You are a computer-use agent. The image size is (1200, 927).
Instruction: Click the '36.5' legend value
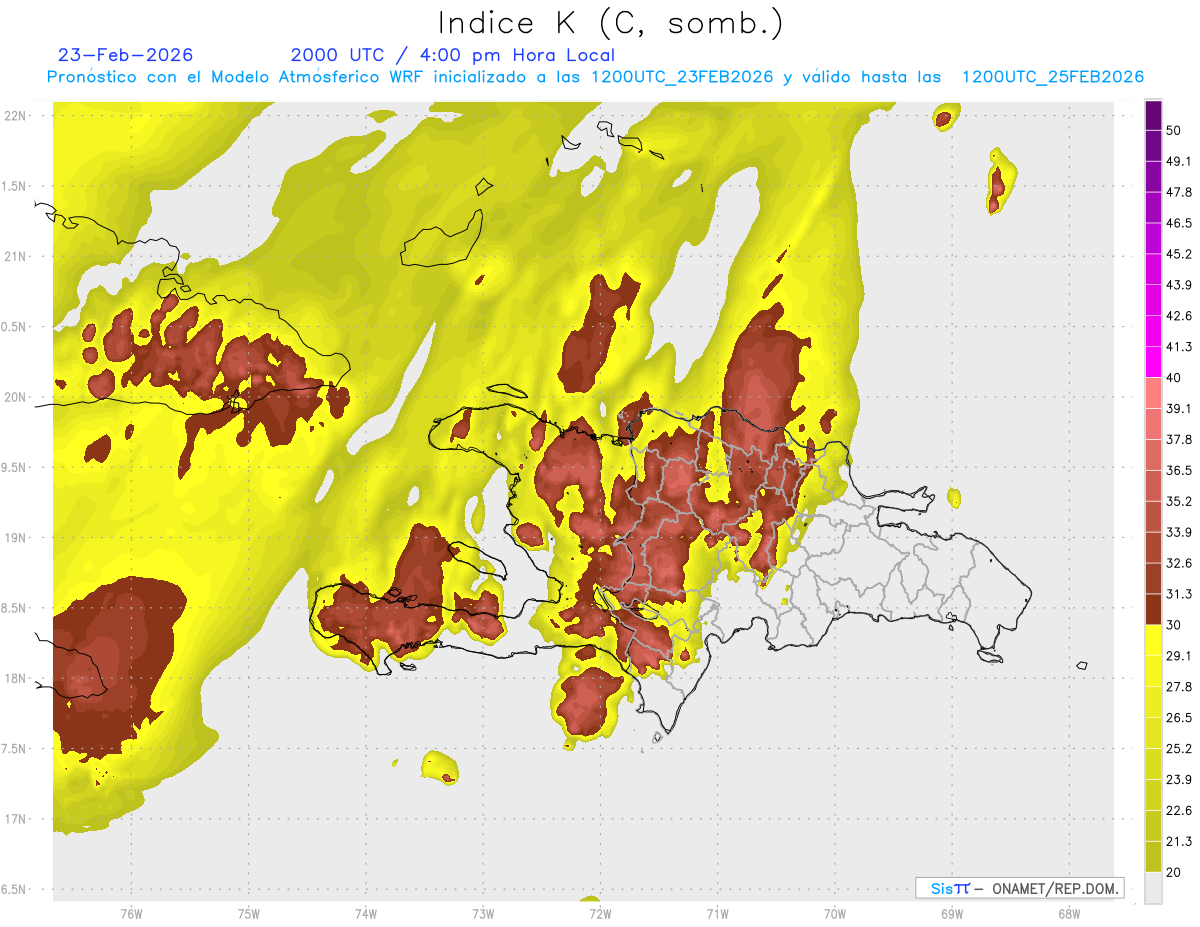coord(1178,470)
